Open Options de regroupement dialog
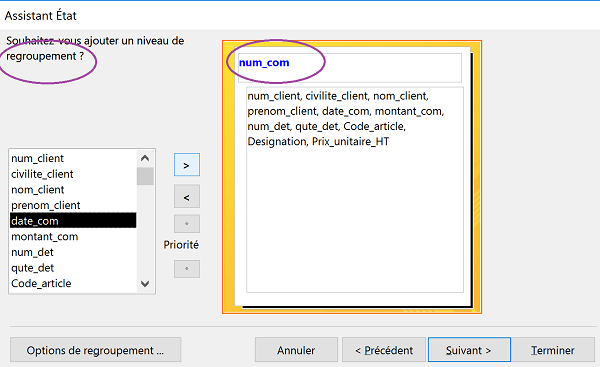 coord(95,350)
